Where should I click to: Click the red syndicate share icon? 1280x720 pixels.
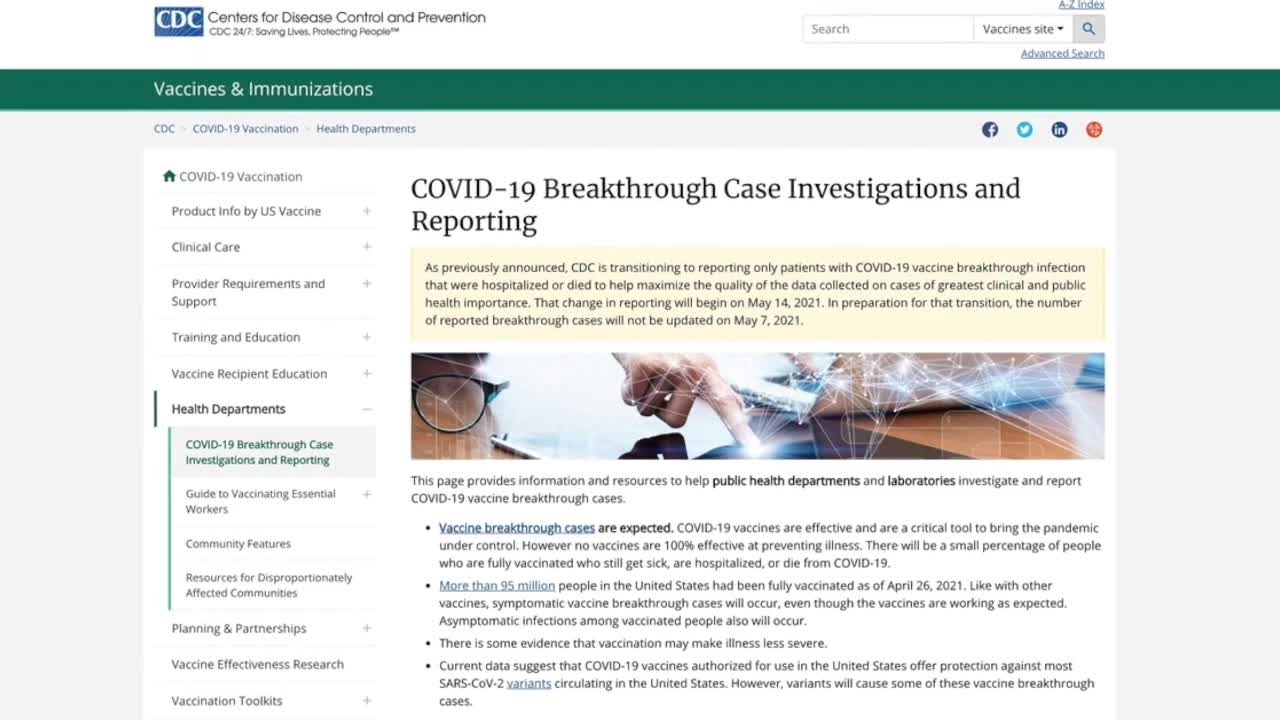click(1094, 129)
